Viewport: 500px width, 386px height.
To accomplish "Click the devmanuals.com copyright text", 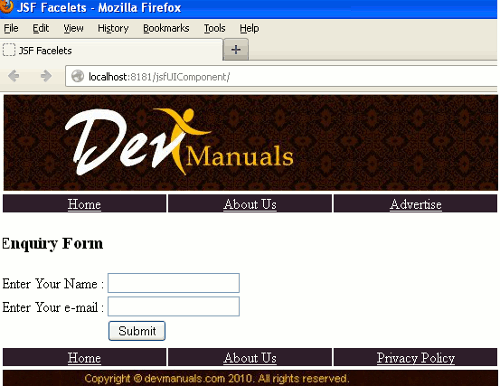I will (217, 378).
